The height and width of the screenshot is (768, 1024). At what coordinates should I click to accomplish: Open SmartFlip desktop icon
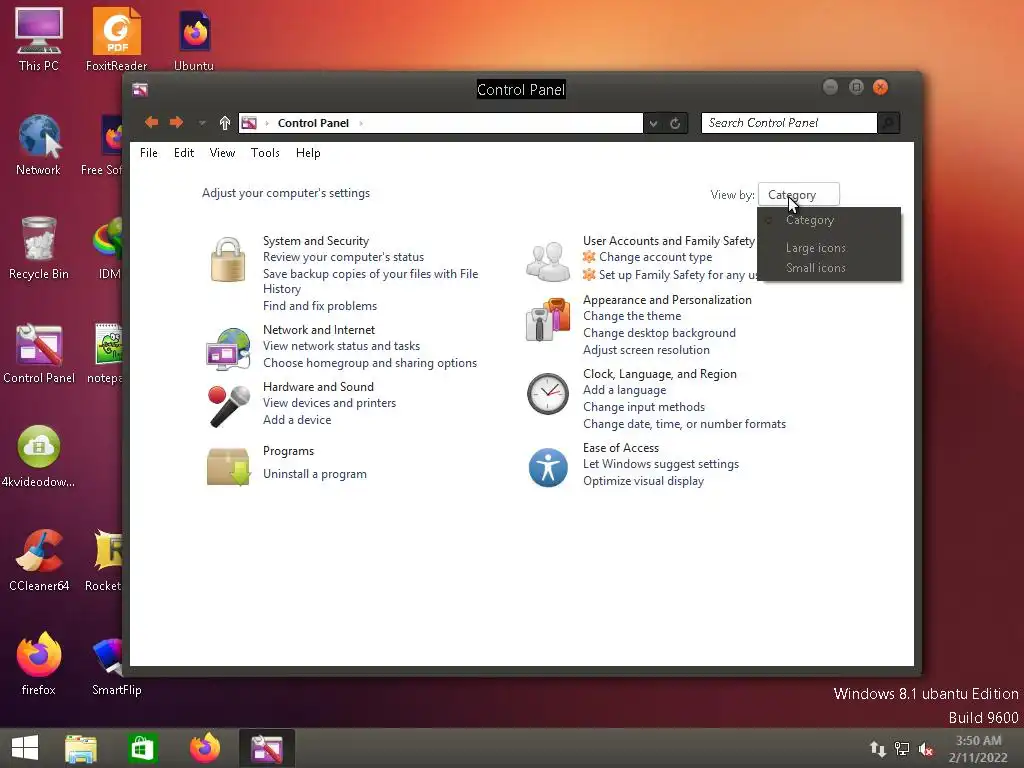[x=116, y=666]
